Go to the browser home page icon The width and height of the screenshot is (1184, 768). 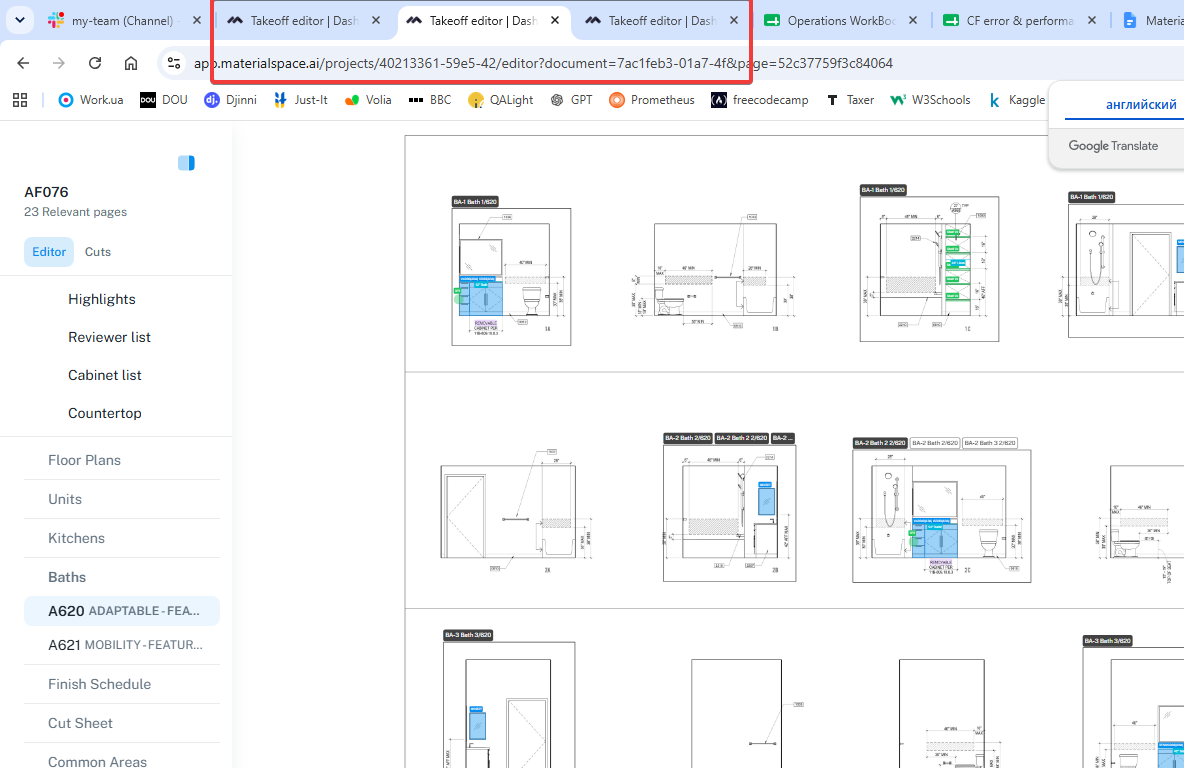click(131, 63)
